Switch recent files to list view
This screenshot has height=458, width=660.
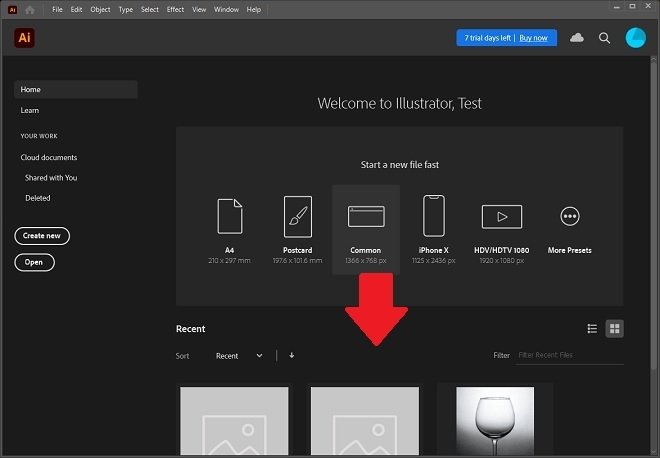592,328
